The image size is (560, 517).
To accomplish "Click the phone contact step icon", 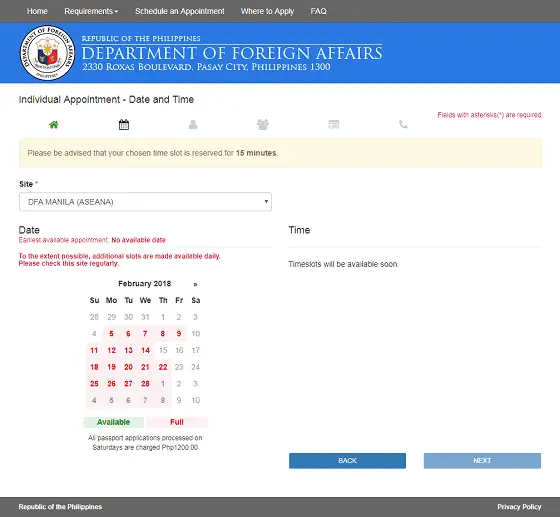I will click(403, 125).
